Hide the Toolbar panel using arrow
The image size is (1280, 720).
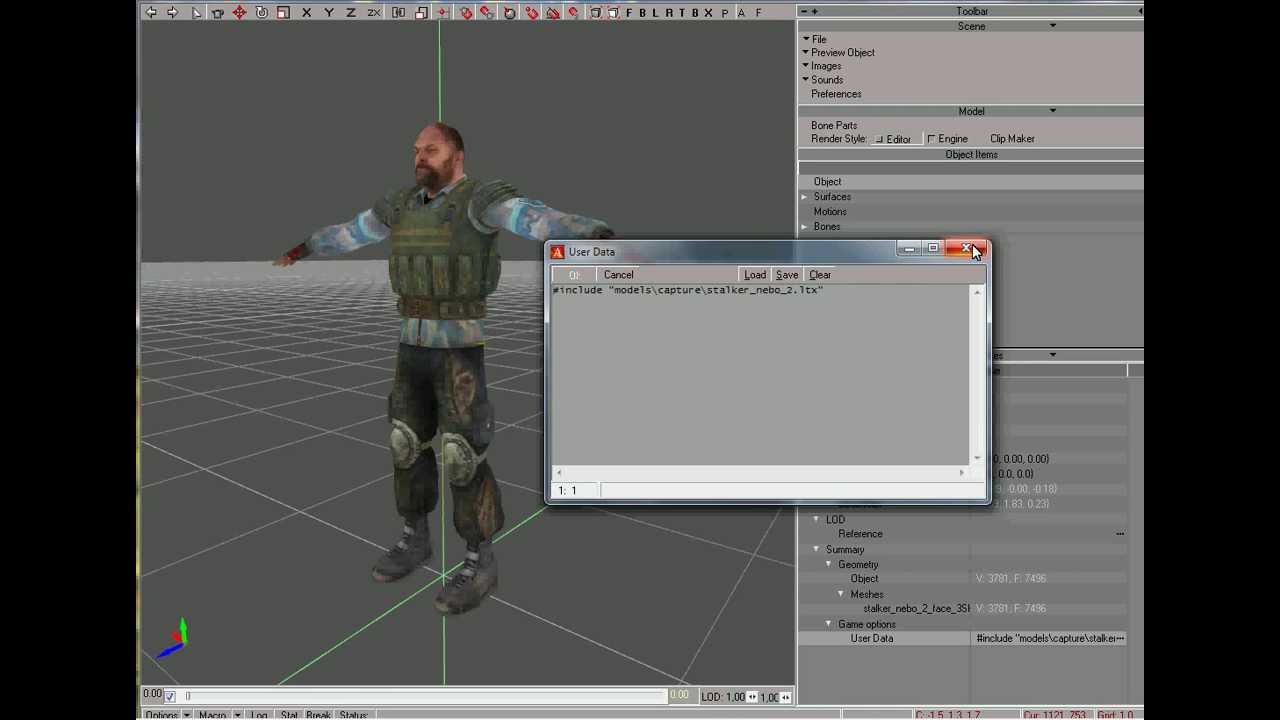click(1141, 11)
